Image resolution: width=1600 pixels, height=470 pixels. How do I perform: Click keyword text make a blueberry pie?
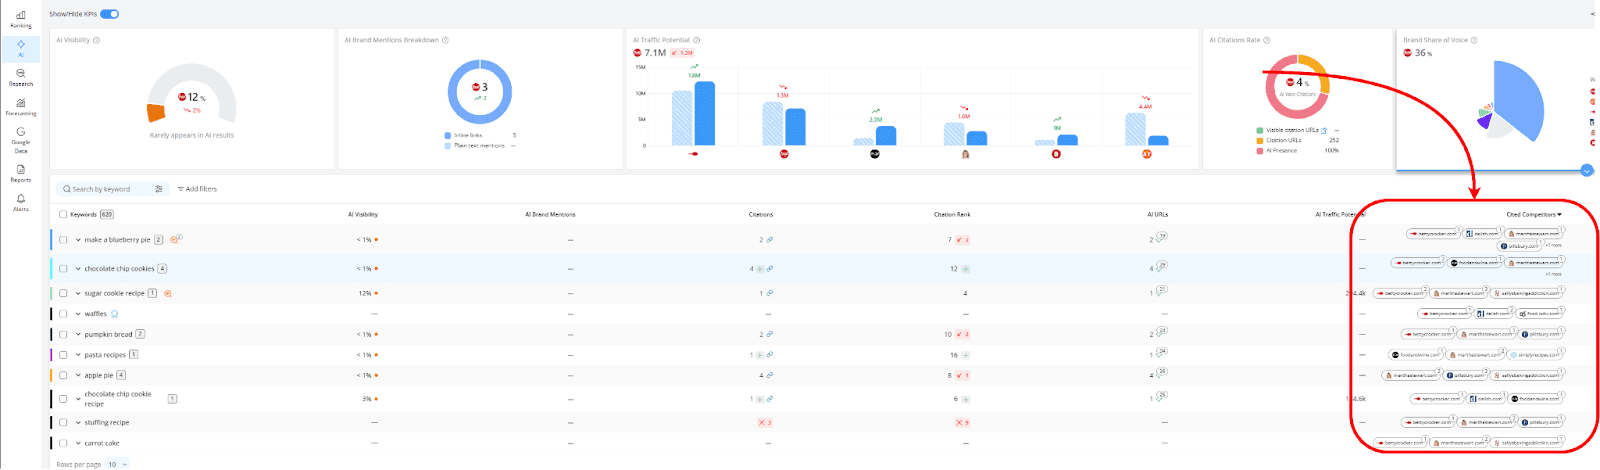click(x=117, y=240)
